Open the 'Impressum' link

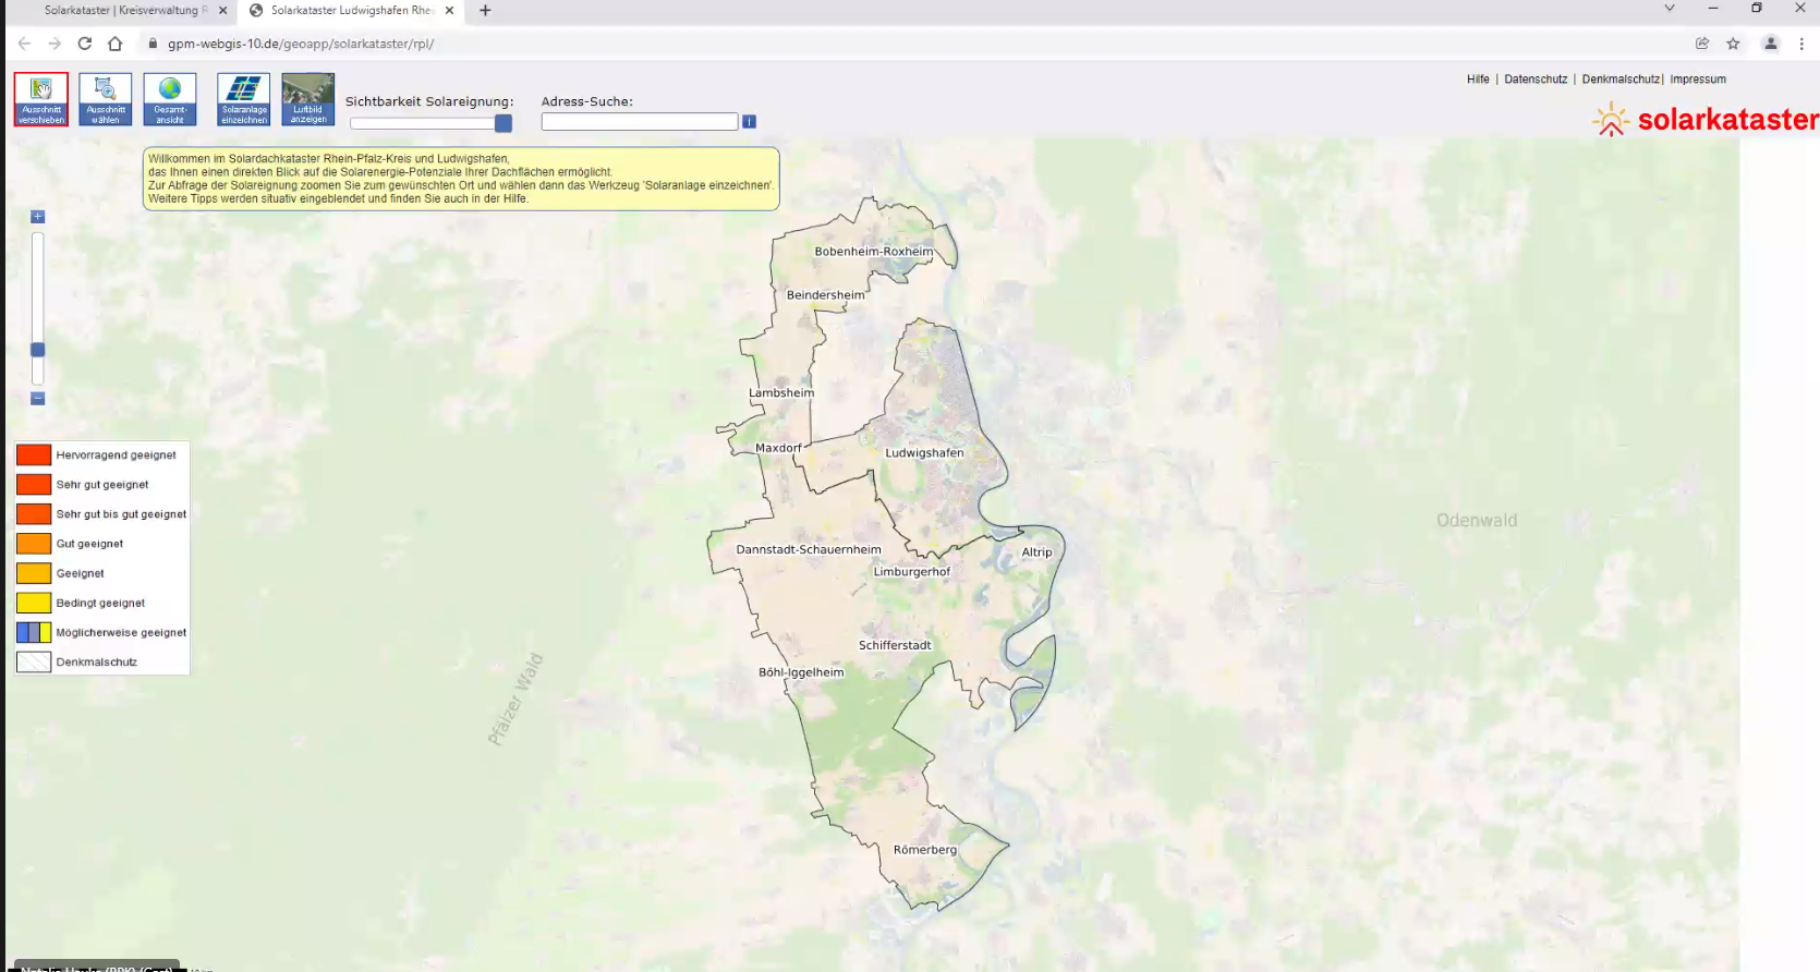1697,79
